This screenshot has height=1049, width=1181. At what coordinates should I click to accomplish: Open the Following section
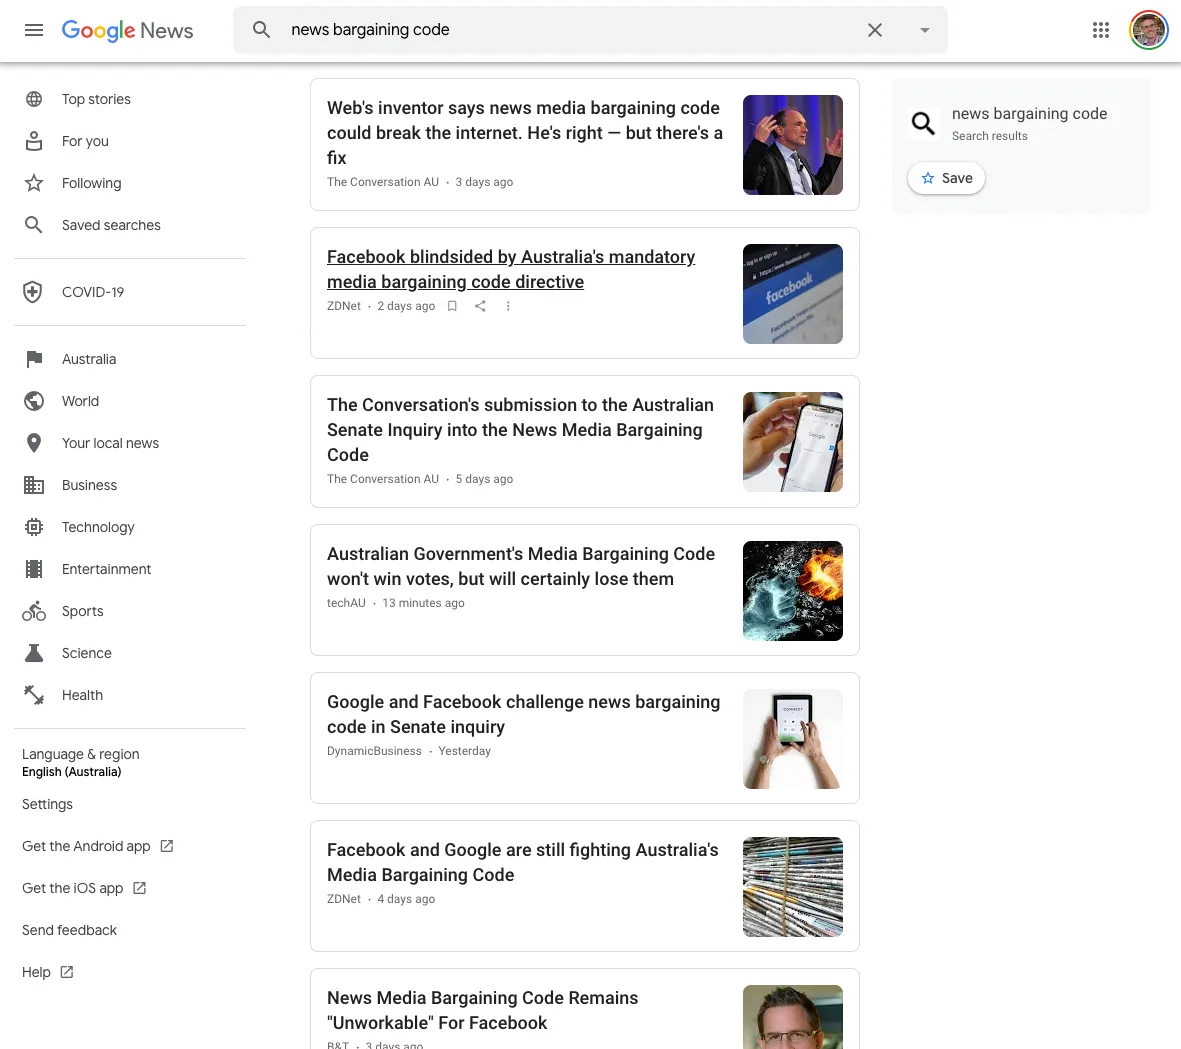pyautogui.click(x=91, y=183)
